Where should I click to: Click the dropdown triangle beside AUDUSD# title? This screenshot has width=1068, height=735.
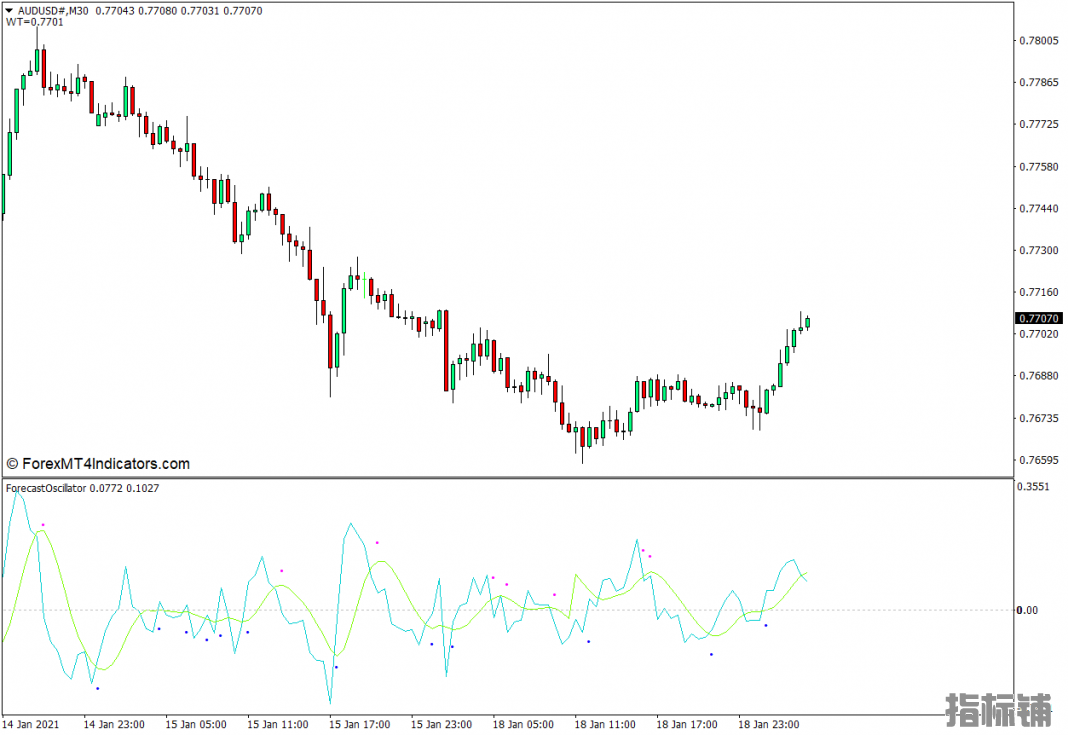coord(9,10)
